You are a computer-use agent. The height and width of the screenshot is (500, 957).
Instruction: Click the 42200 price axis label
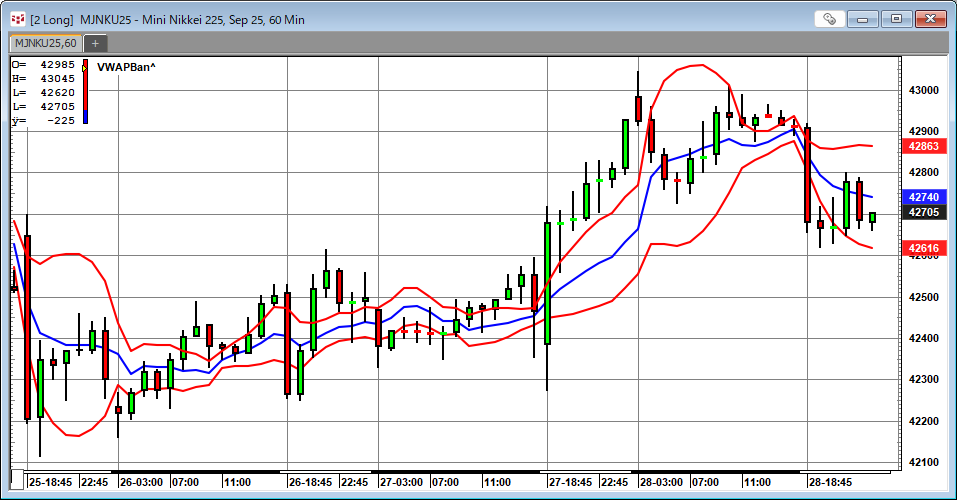(923, 421)
